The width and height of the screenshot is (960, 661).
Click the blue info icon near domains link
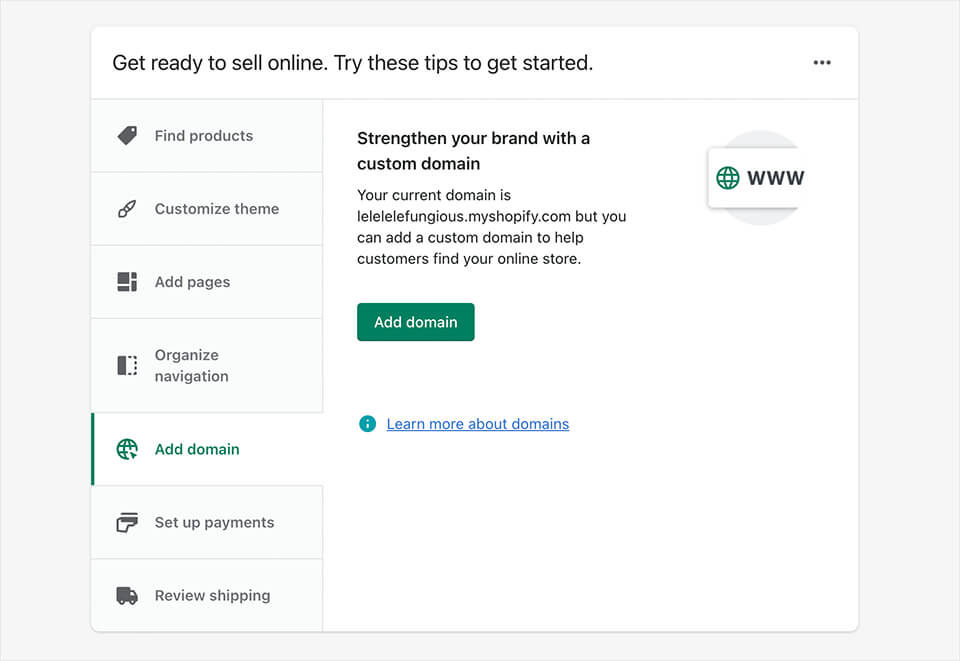click(x=368, y=424)
